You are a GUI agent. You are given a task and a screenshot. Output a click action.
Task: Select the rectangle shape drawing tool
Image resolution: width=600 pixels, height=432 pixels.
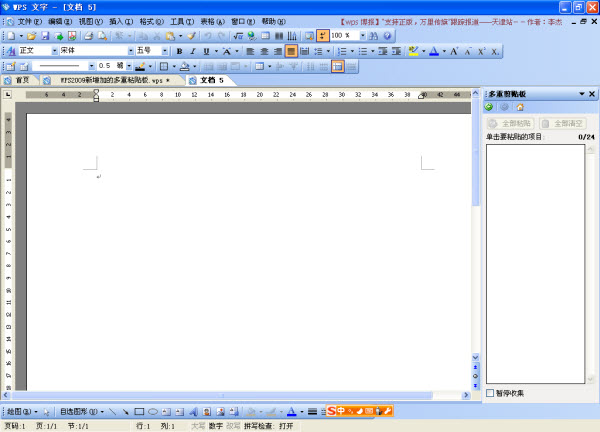[139, 411]
